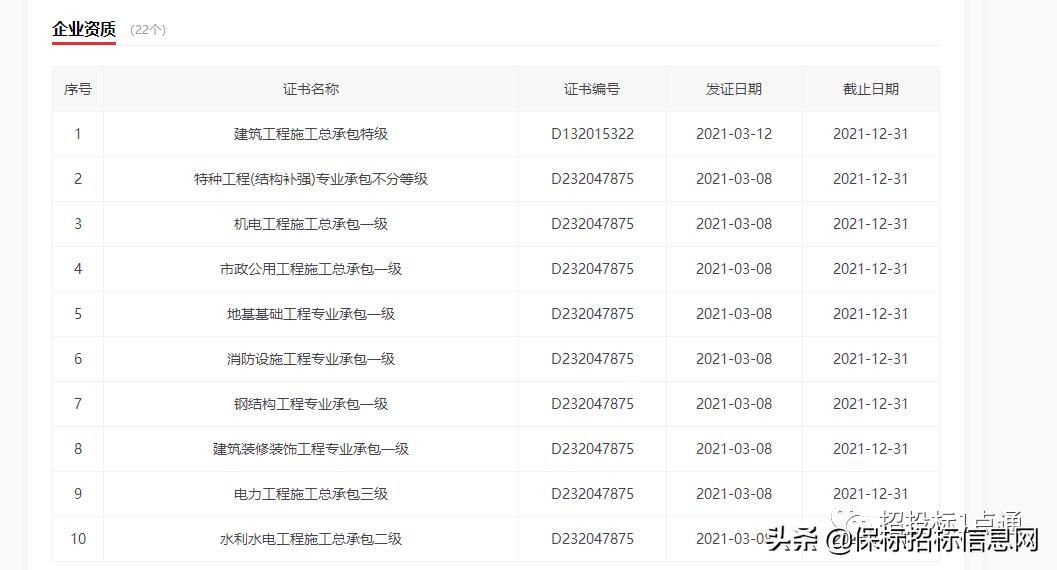Select 钢结构工程专业承包一级 certificate name
Screen dimensions: 1057x570
[x=311, y=404]
